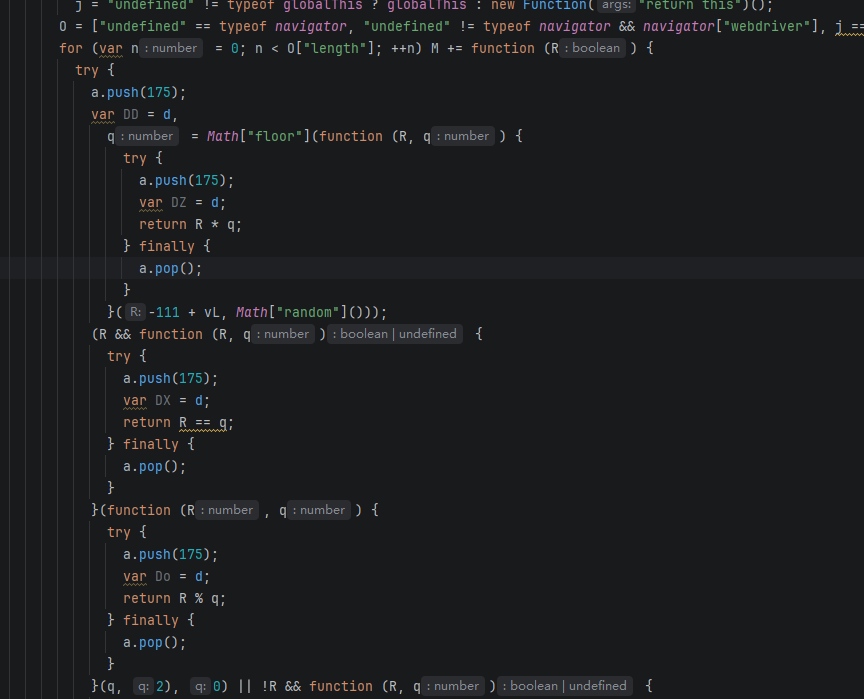Click the 'return R * q;' statement
Image resolution: width=864 pixels, height=699 pixels.
point(190,225)
